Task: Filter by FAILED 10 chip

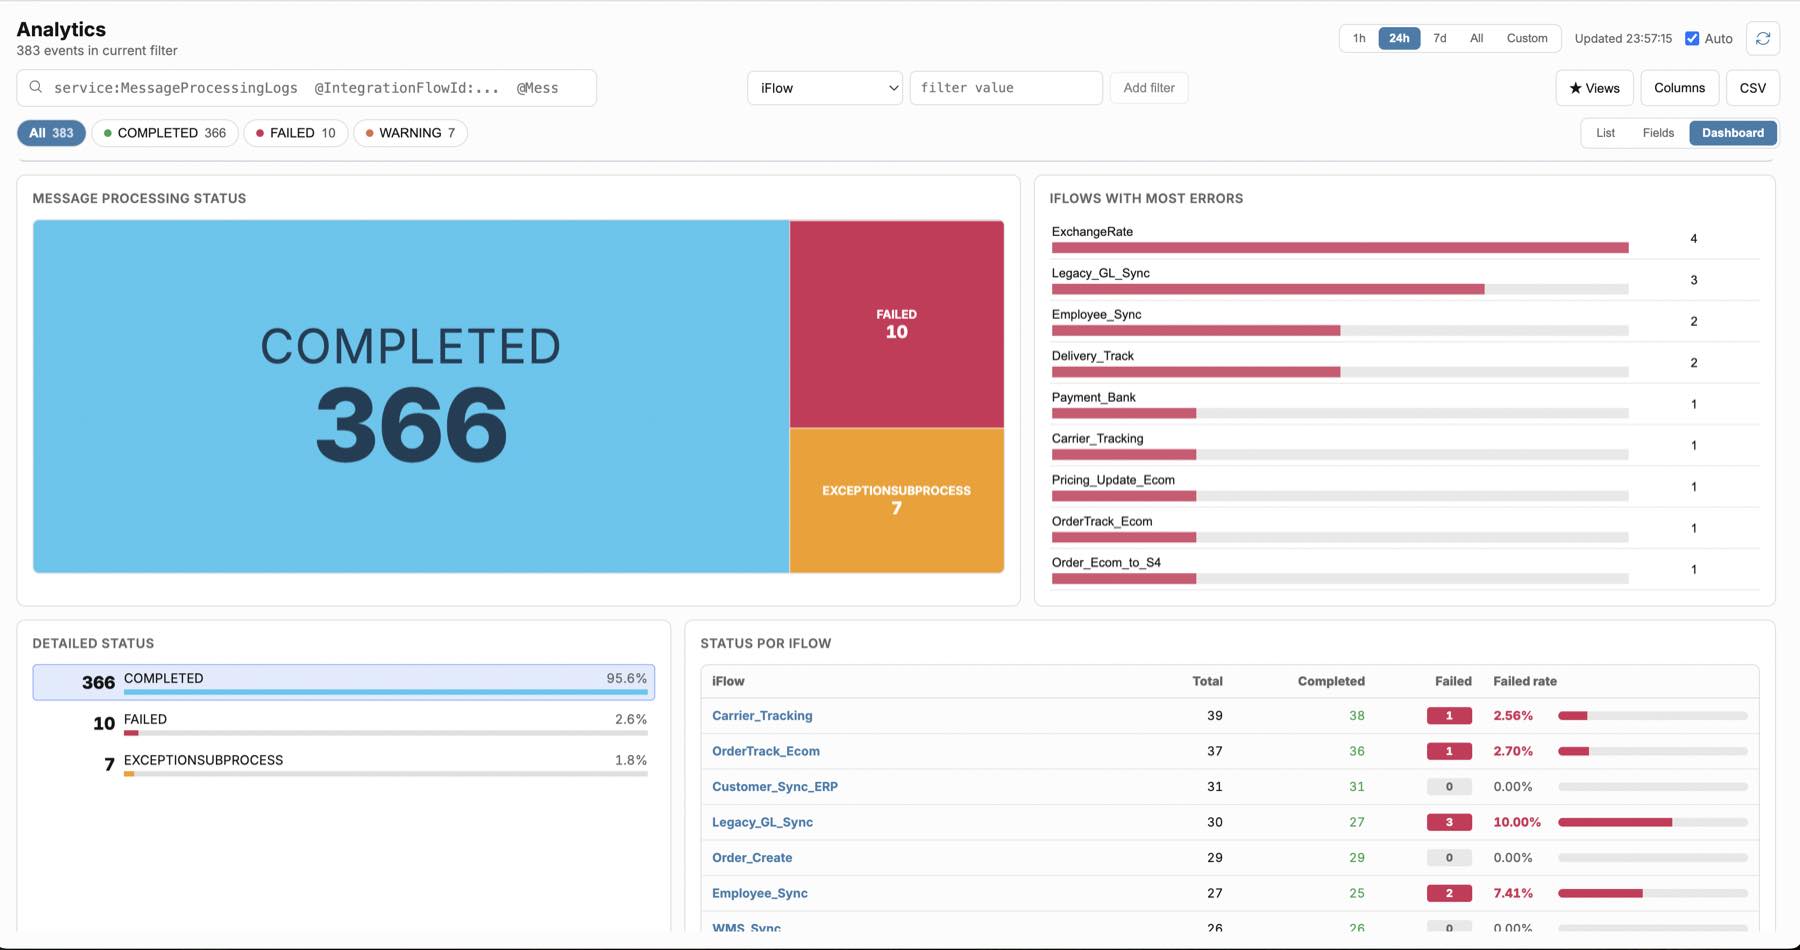Action: tap(296, 133)
